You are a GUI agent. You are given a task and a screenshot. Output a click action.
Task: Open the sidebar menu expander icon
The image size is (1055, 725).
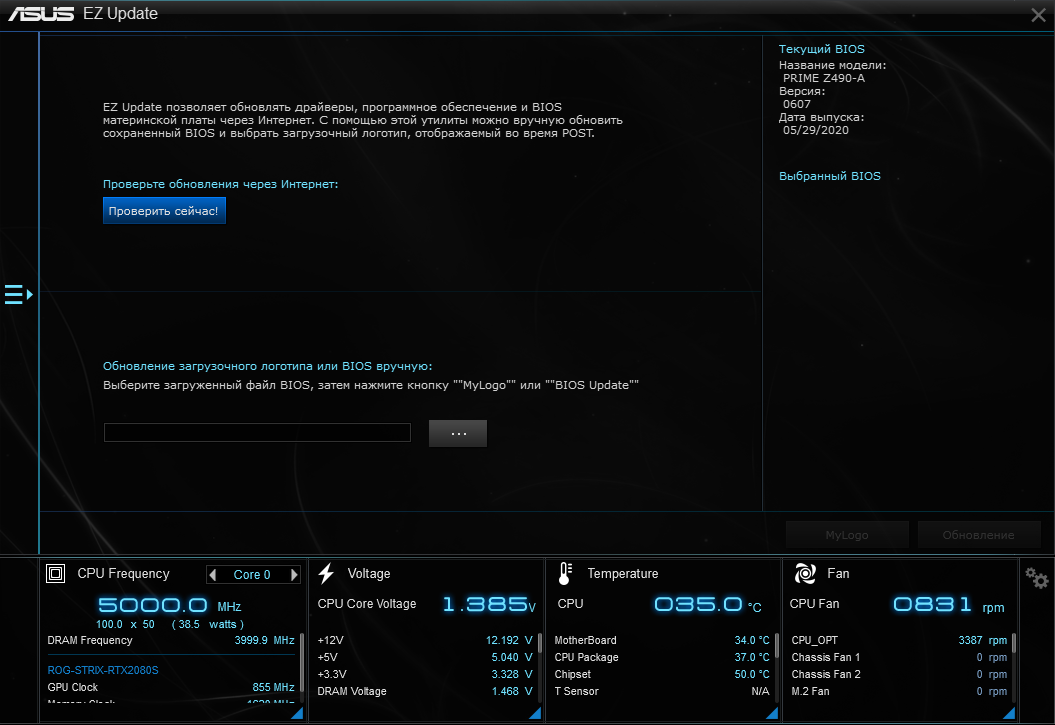[x=18, y=295]
